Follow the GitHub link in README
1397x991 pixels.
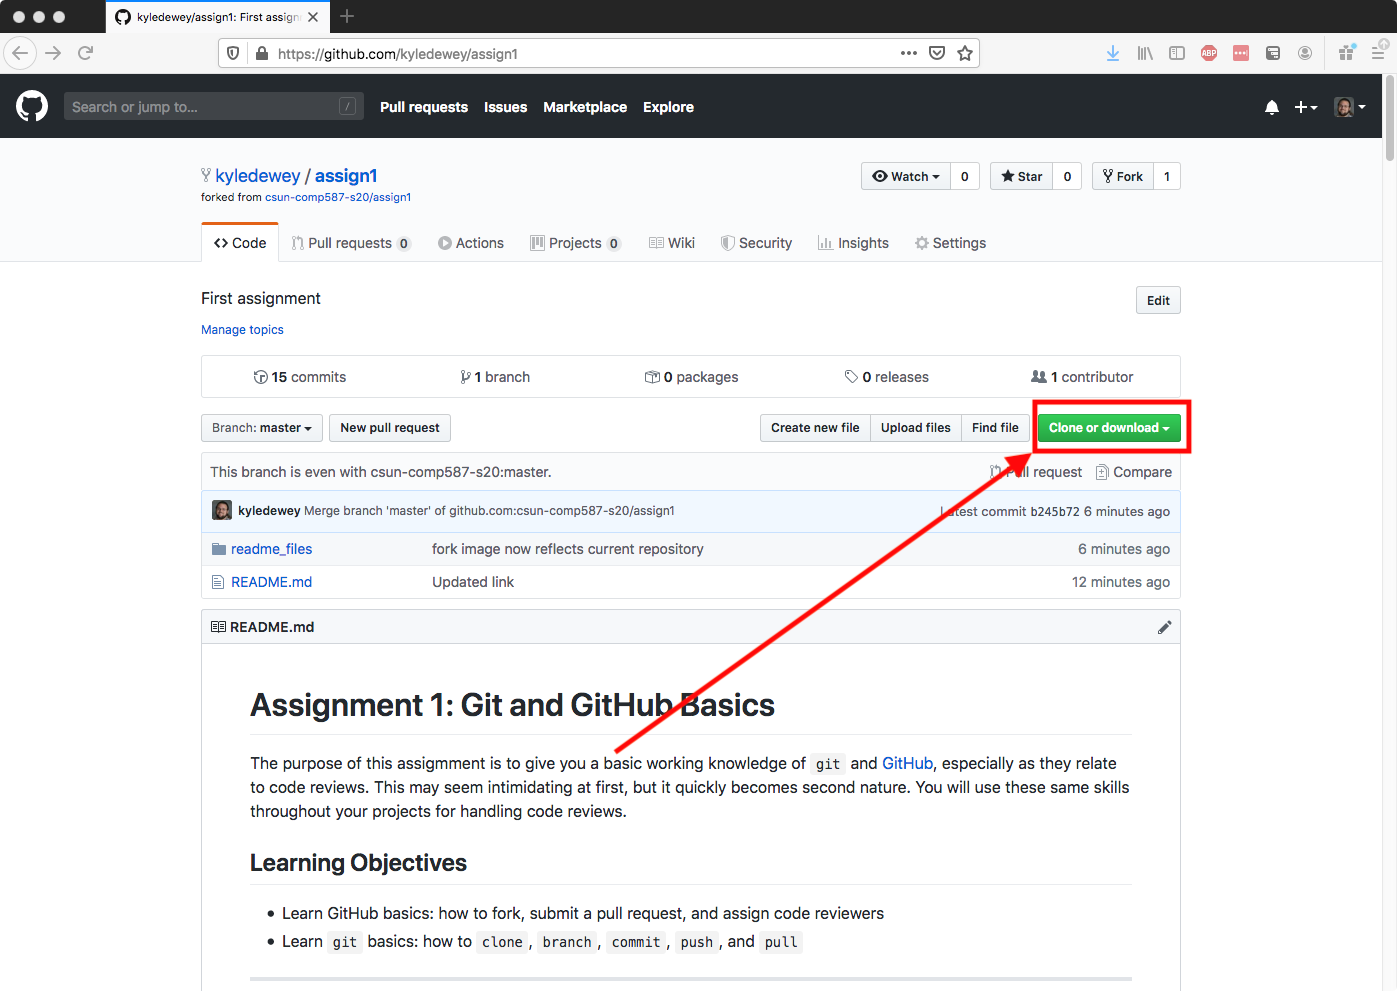click(x=907, y=763)
